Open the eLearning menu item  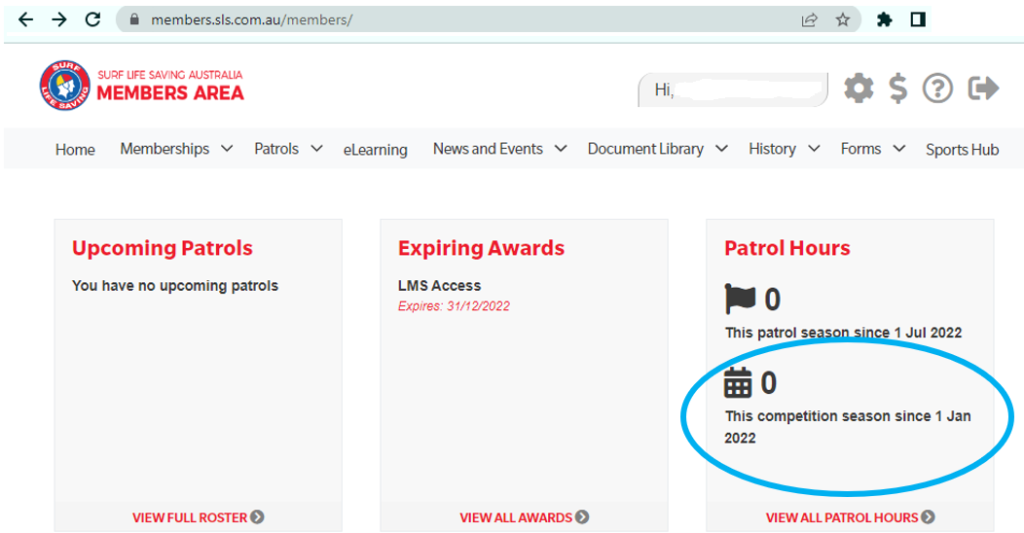tap(376, 150)
